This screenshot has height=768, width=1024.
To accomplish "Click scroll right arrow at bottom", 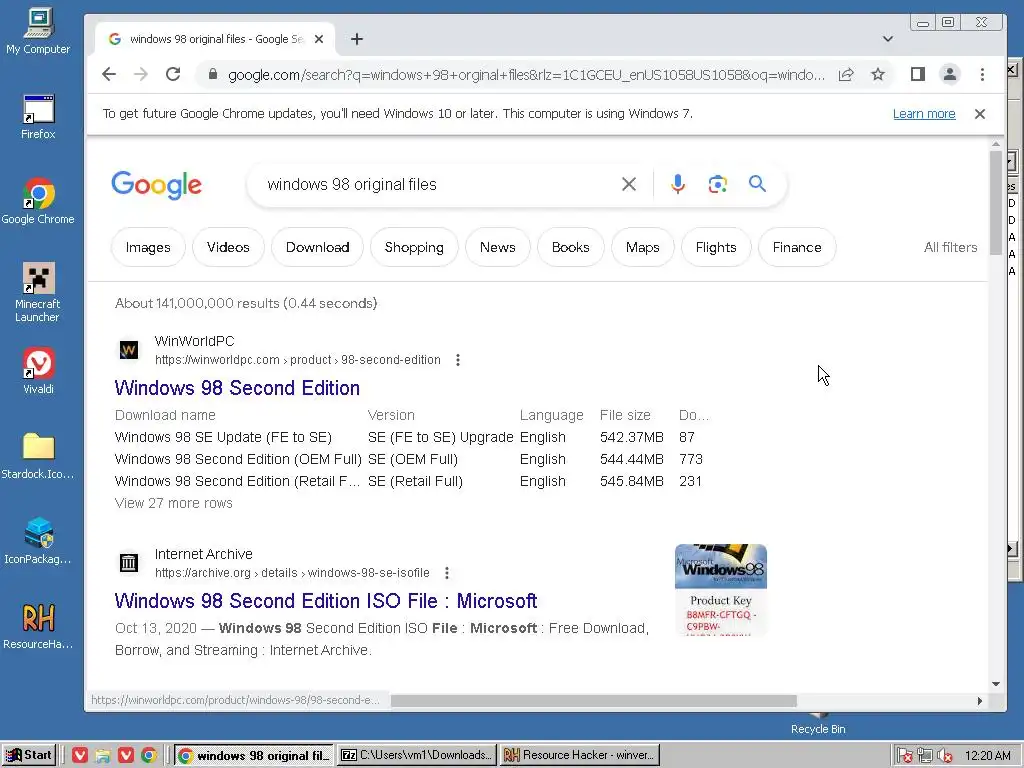I will (980, 701).
